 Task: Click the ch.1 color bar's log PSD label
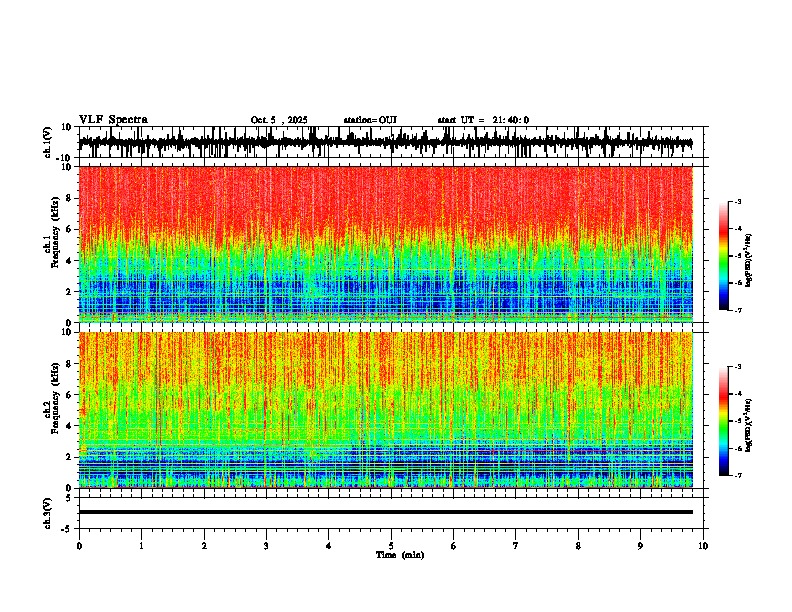pyautogui.click(x=749, y=260)
